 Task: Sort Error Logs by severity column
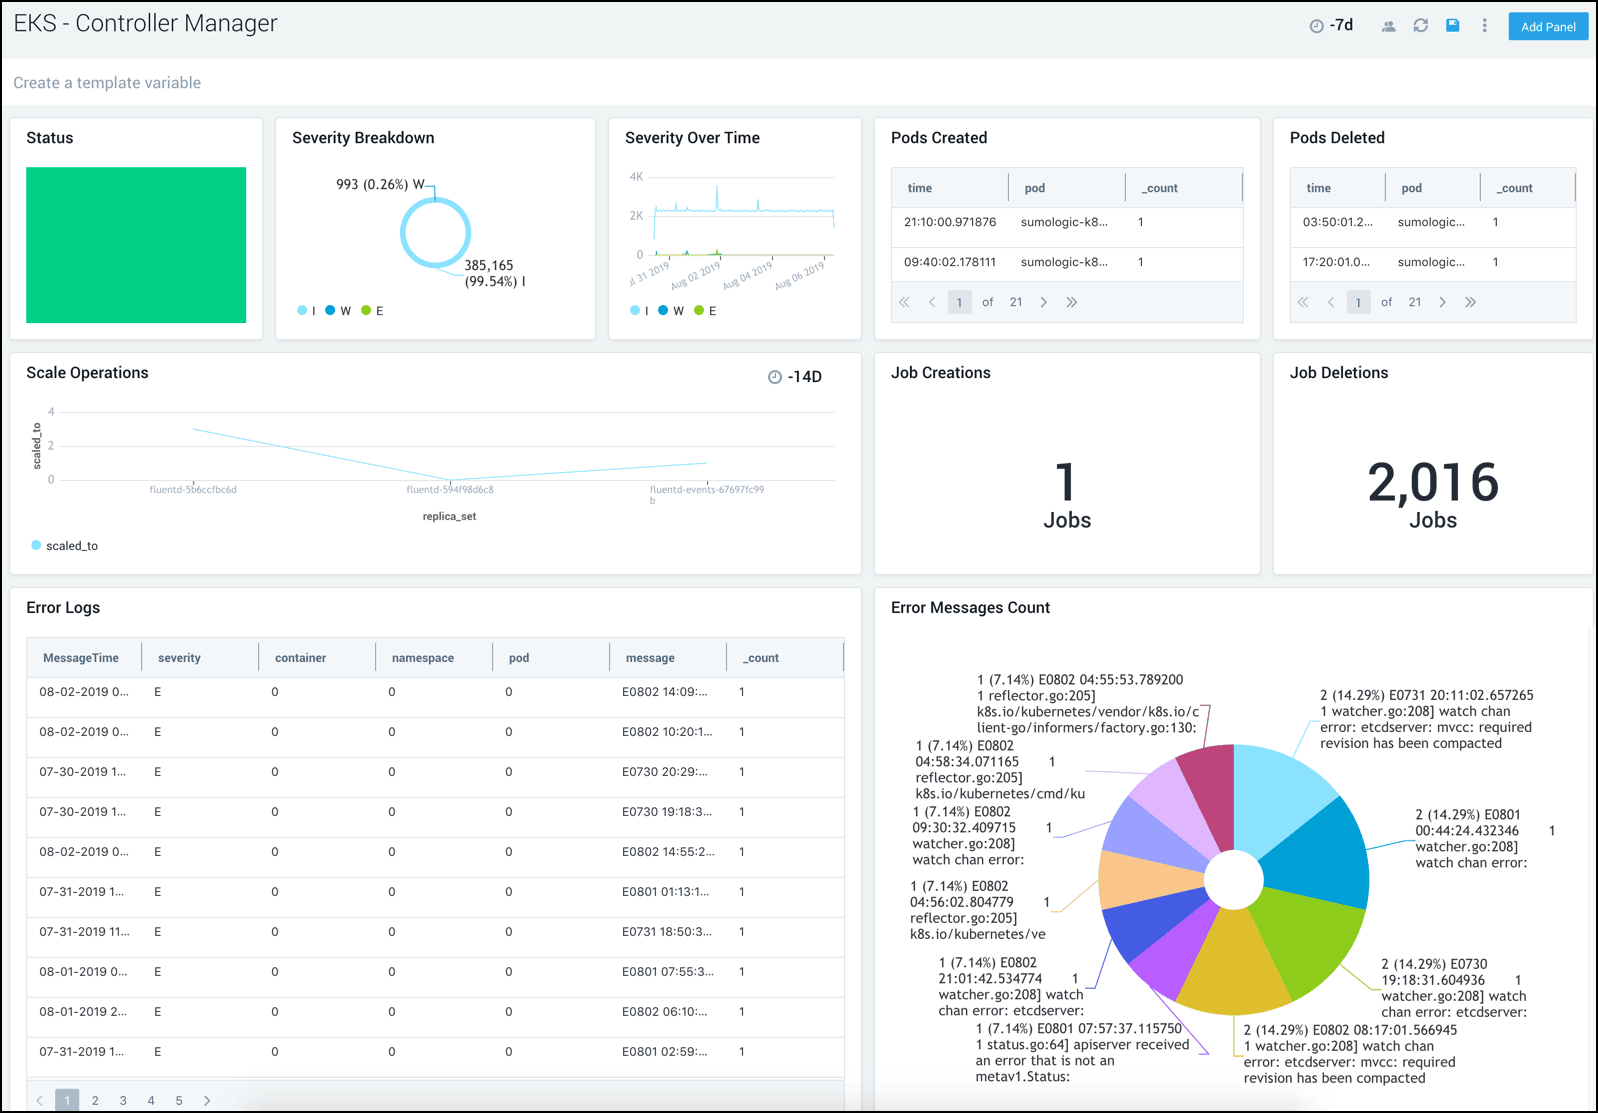(179, 658)
